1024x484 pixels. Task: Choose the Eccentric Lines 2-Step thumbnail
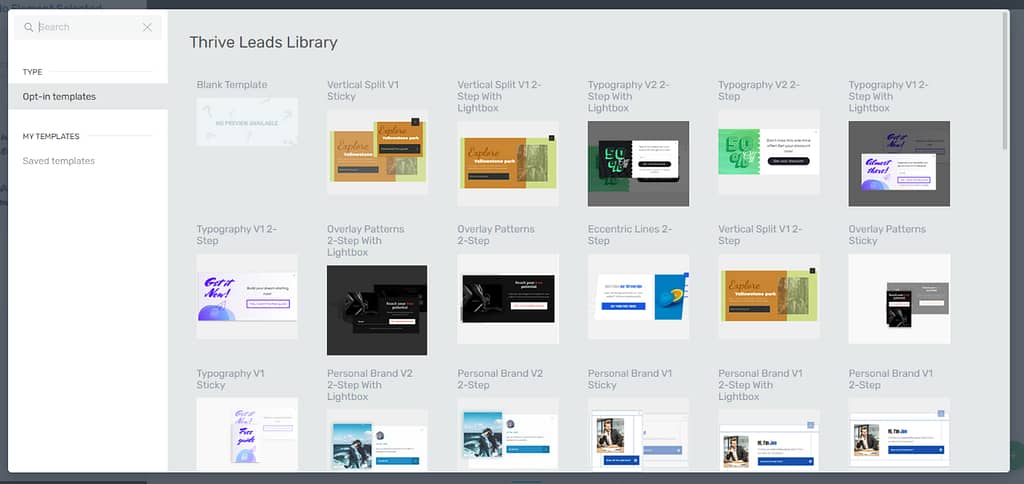639,297
